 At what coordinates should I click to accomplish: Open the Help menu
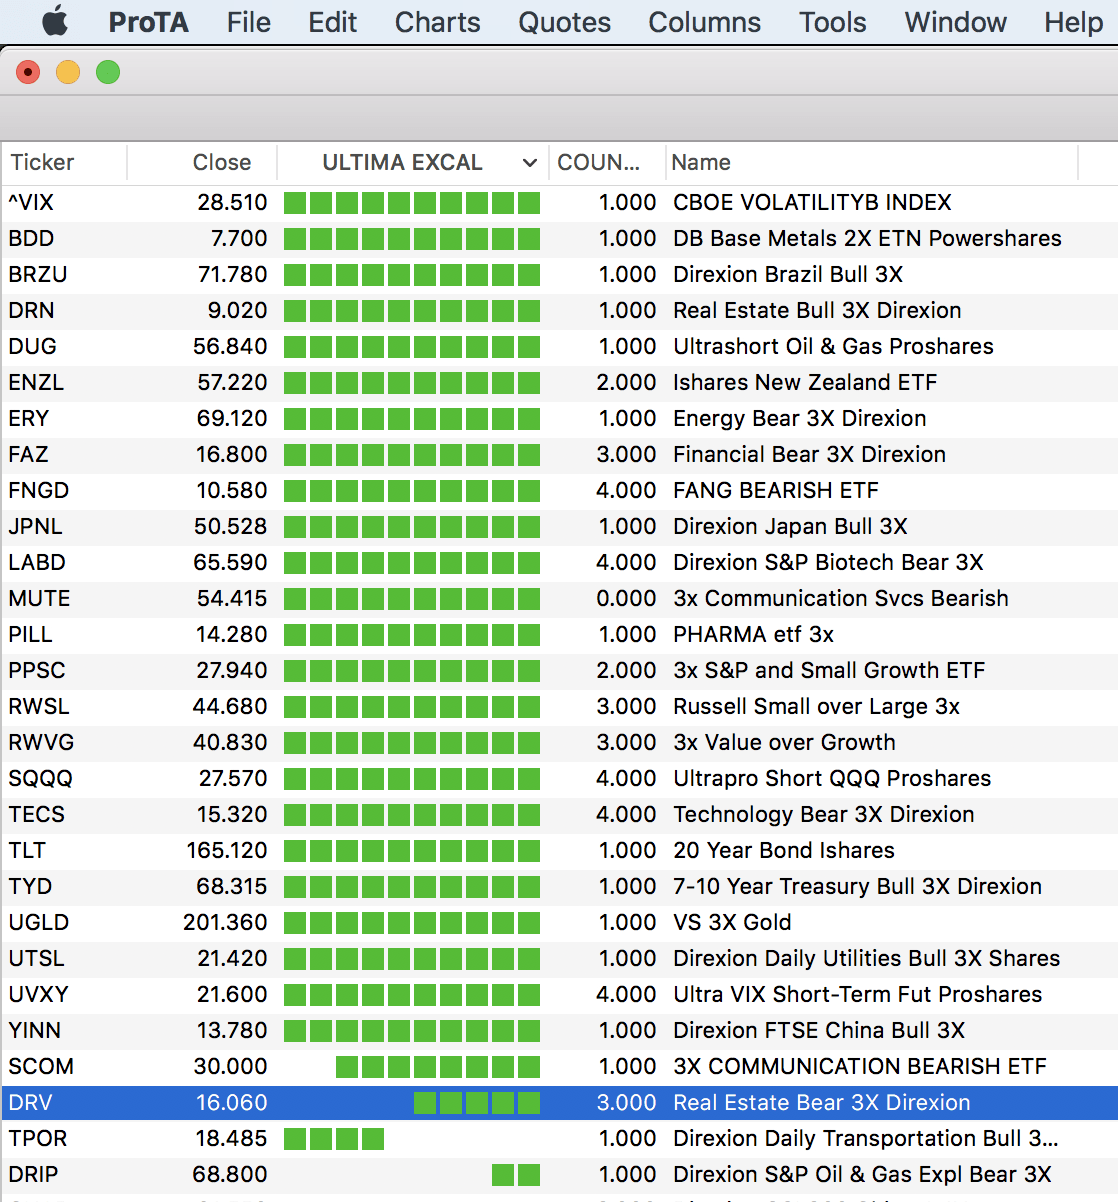click(x=1073, y=22)
